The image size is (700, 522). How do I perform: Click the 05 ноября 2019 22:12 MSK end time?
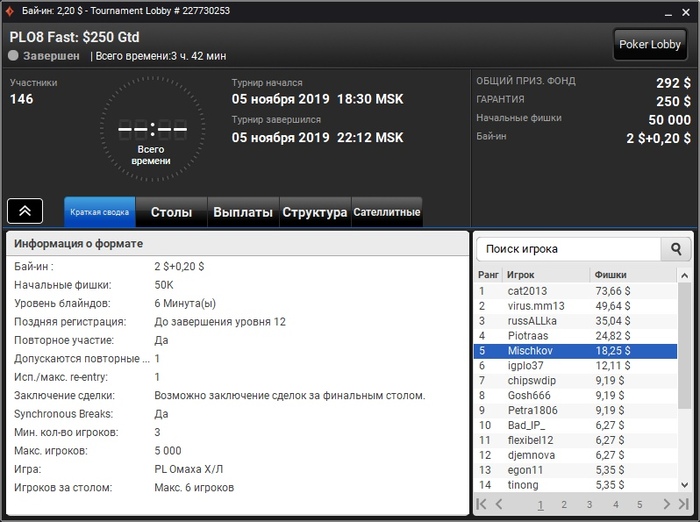pos(317,137)
